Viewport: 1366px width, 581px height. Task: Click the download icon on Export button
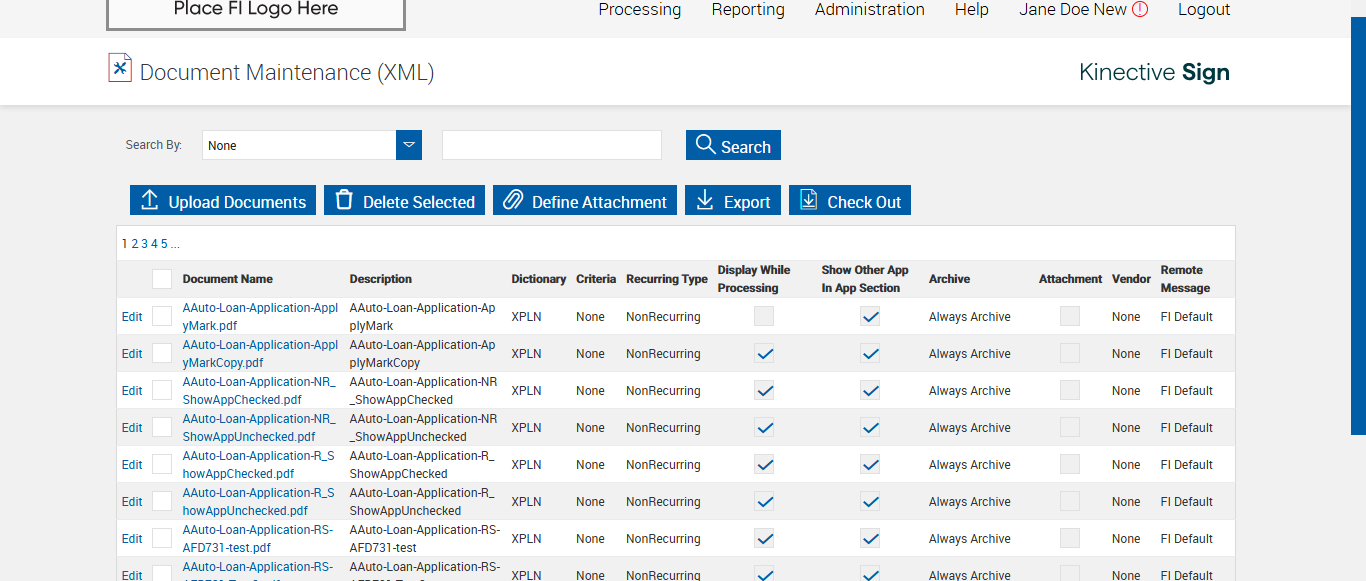[705, 200]
